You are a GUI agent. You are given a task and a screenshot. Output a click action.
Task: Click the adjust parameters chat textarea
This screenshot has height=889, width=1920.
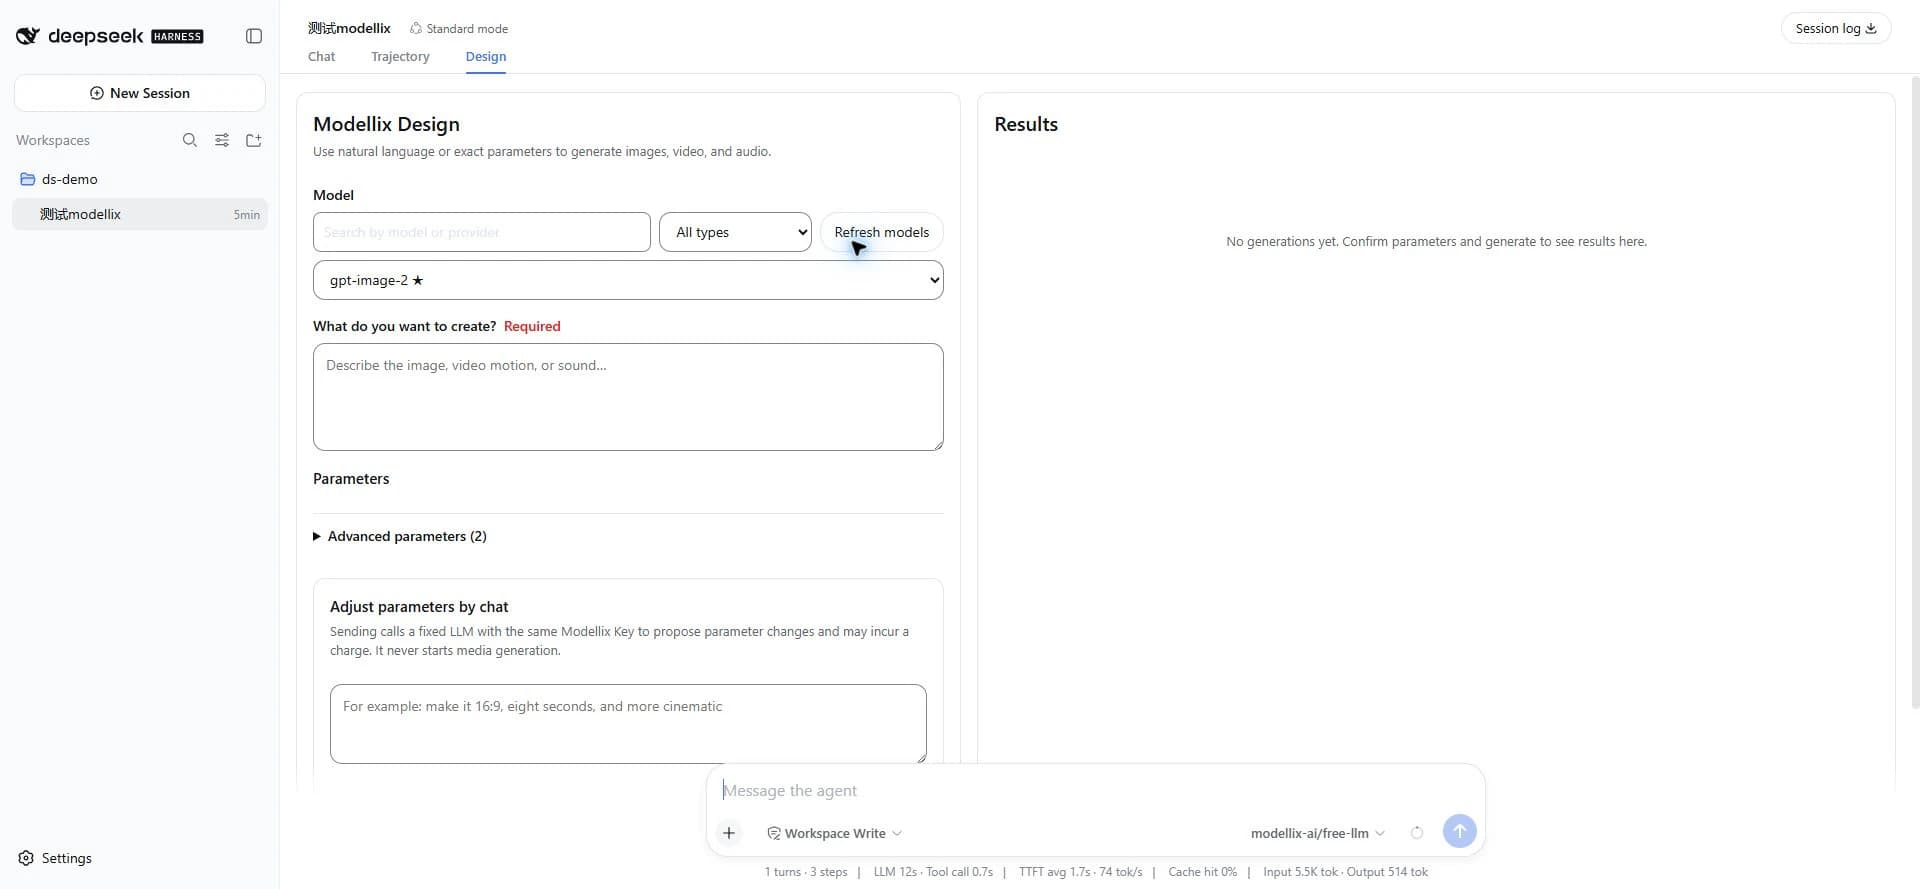coord(628,724)
